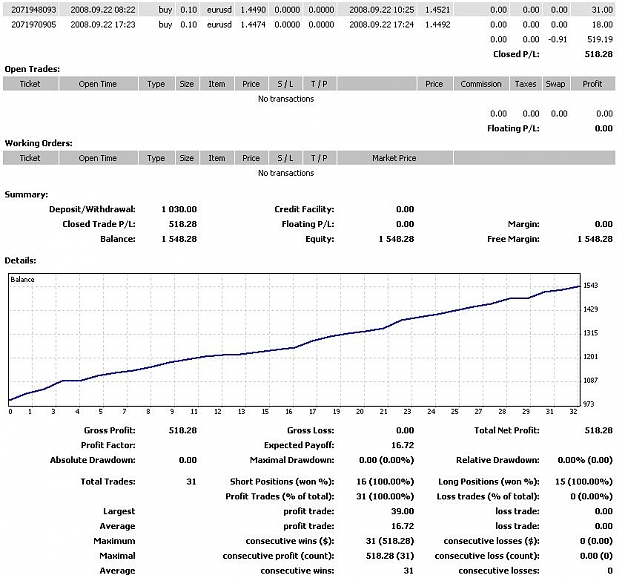Select ticket number 2071948093
This screenshot has height=578, width=625.
(x=33, y=10)
